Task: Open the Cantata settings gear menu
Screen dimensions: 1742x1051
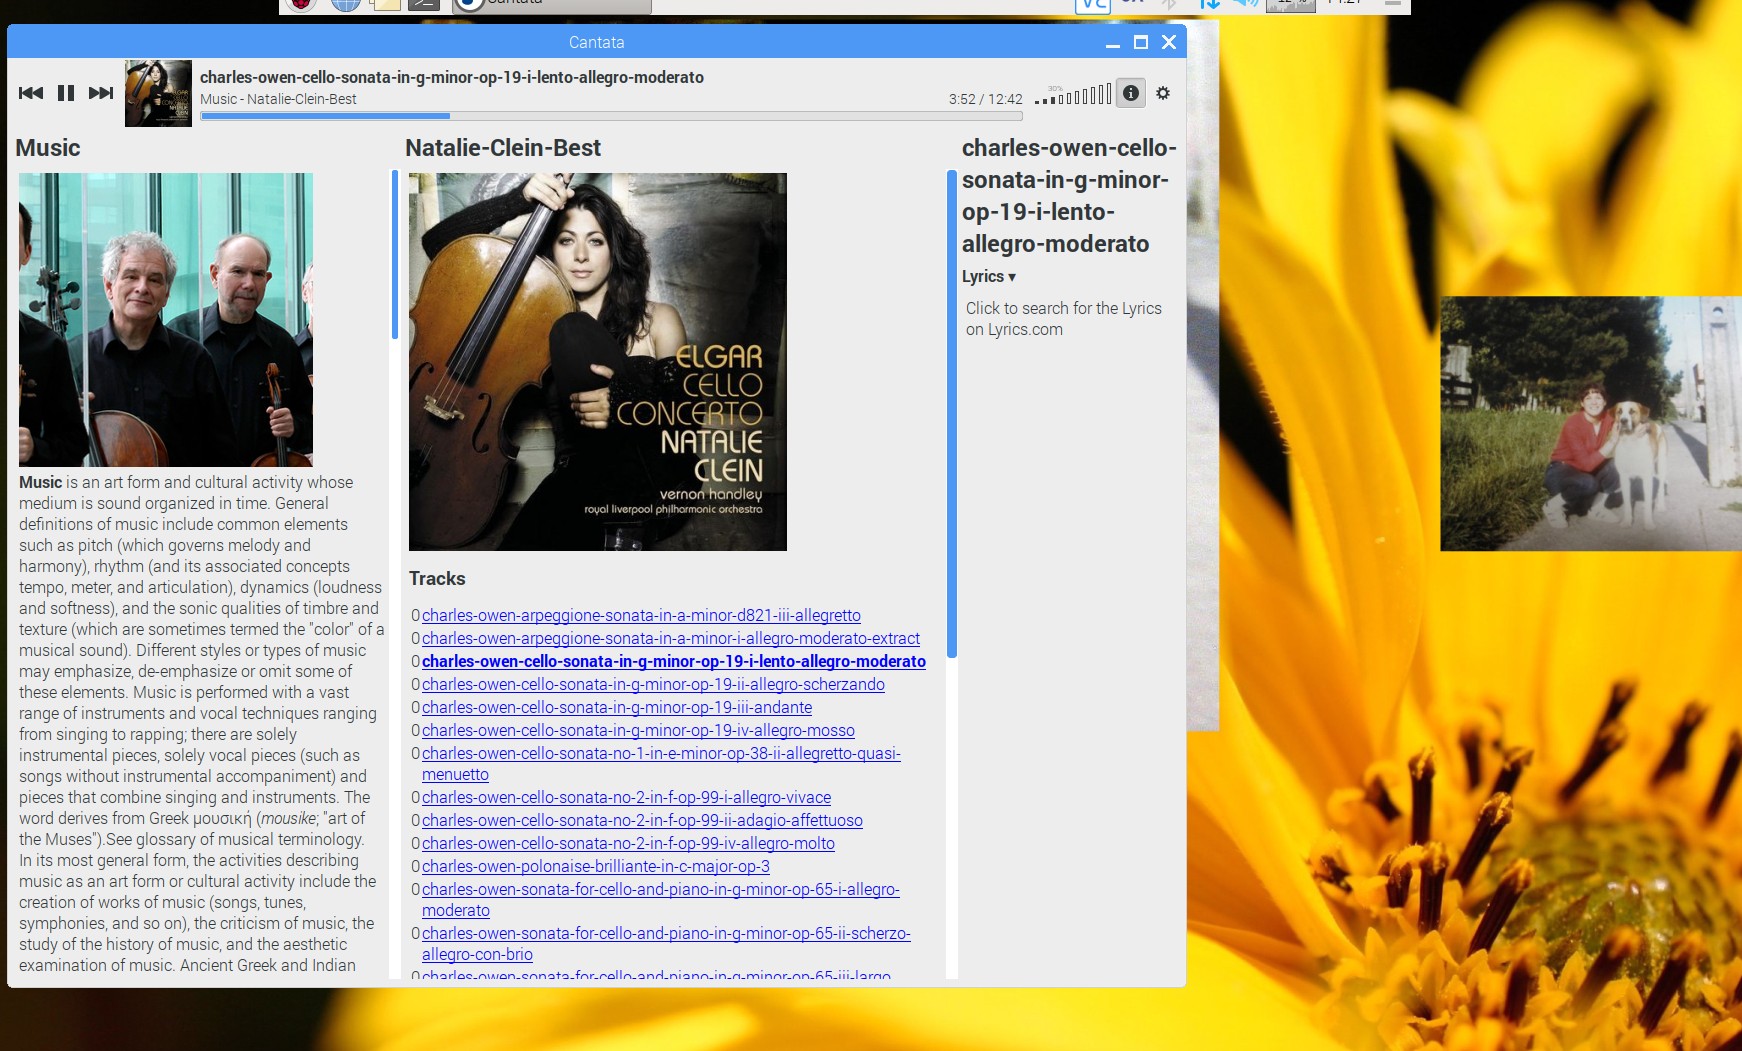Action: point(1163,93)
